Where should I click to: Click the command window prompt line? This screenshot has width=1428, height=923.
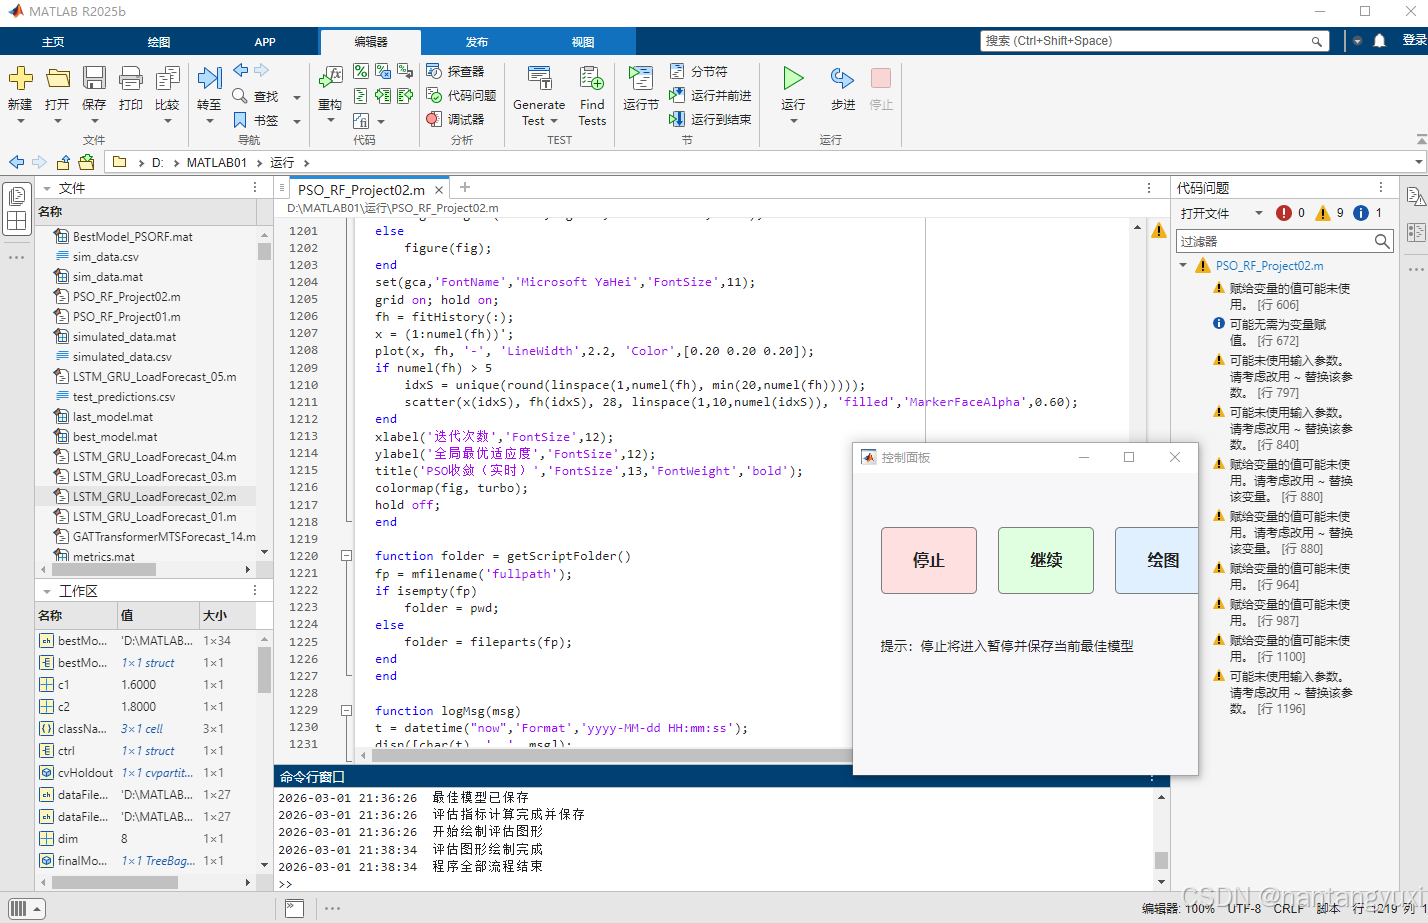[x=715, y=884]
